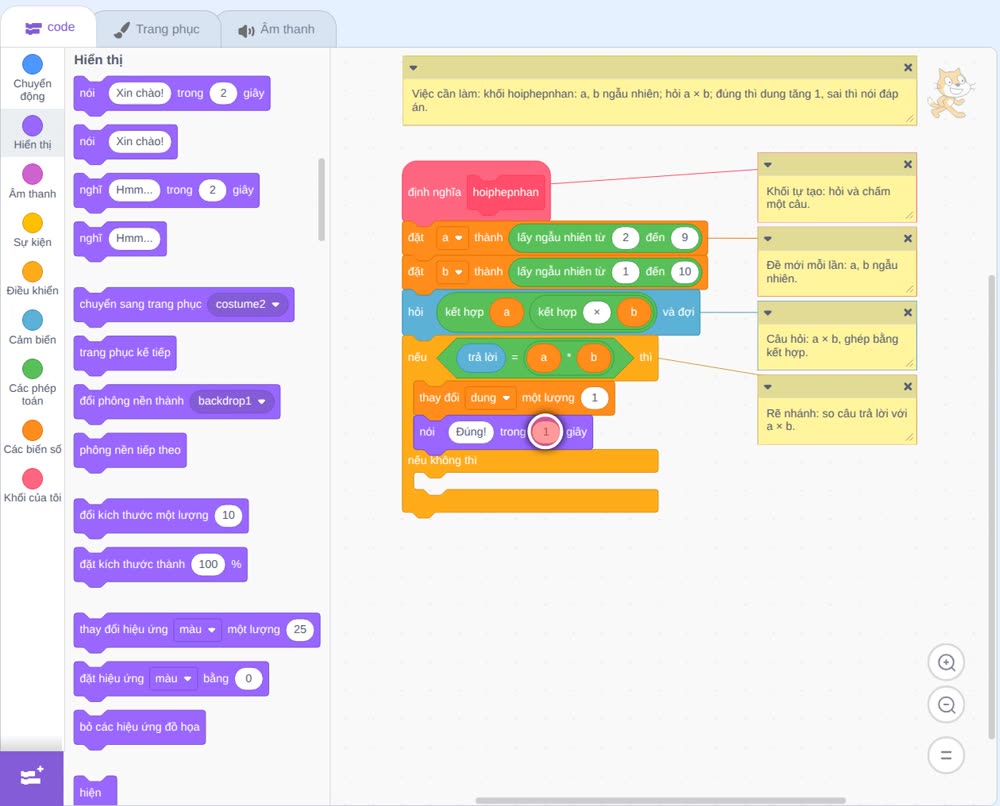Edit the 'Đúng!' text field

click(471, 432)
